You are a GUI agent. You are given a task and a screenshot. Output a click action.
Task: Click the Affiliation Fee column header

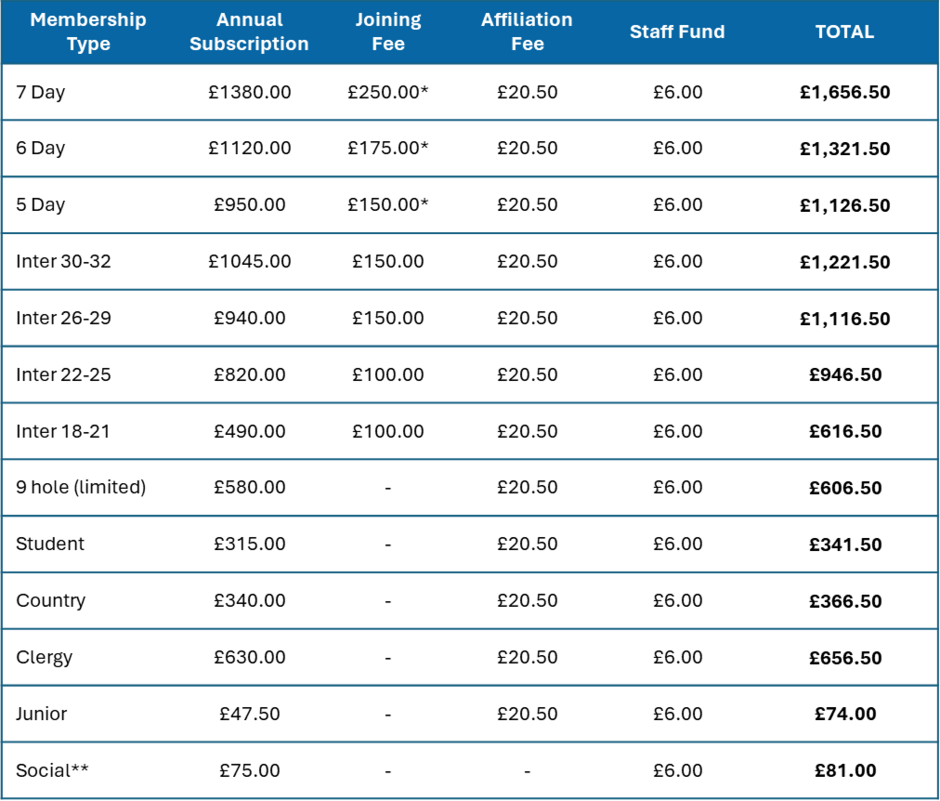527,32
